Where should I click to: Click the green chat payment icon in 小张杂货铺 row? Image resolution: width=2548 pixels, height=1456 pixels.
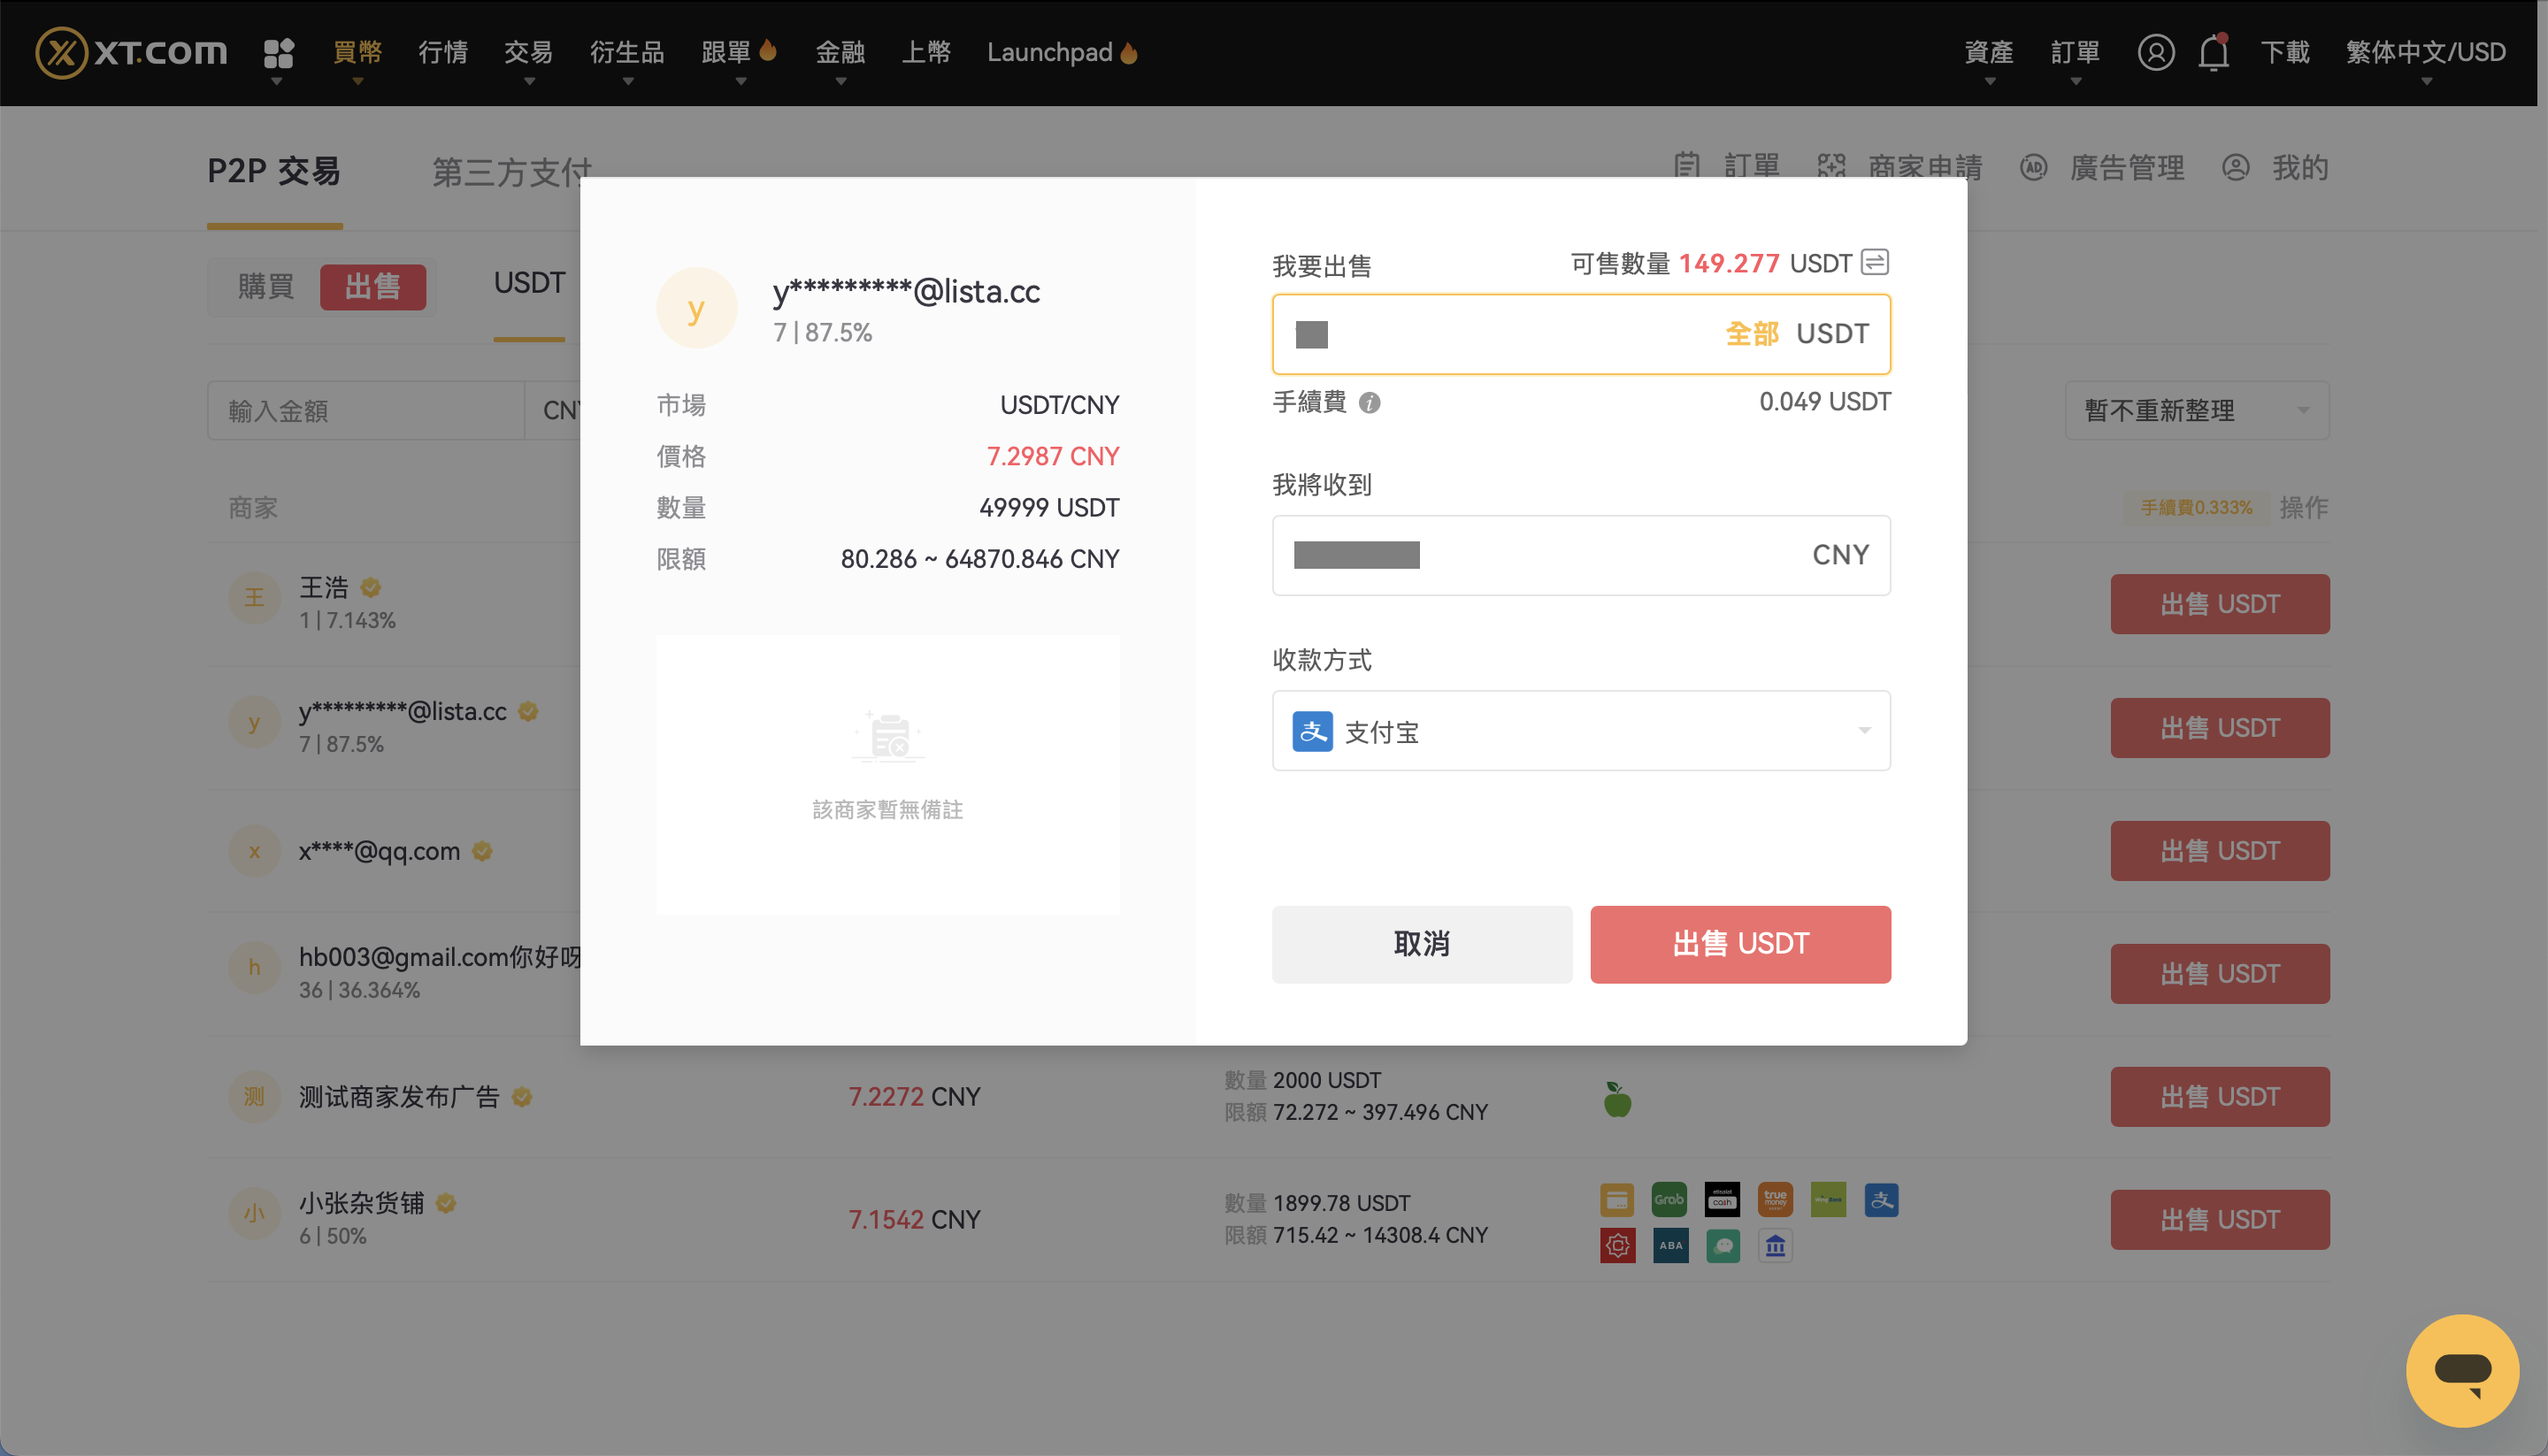(1722, 1245)
